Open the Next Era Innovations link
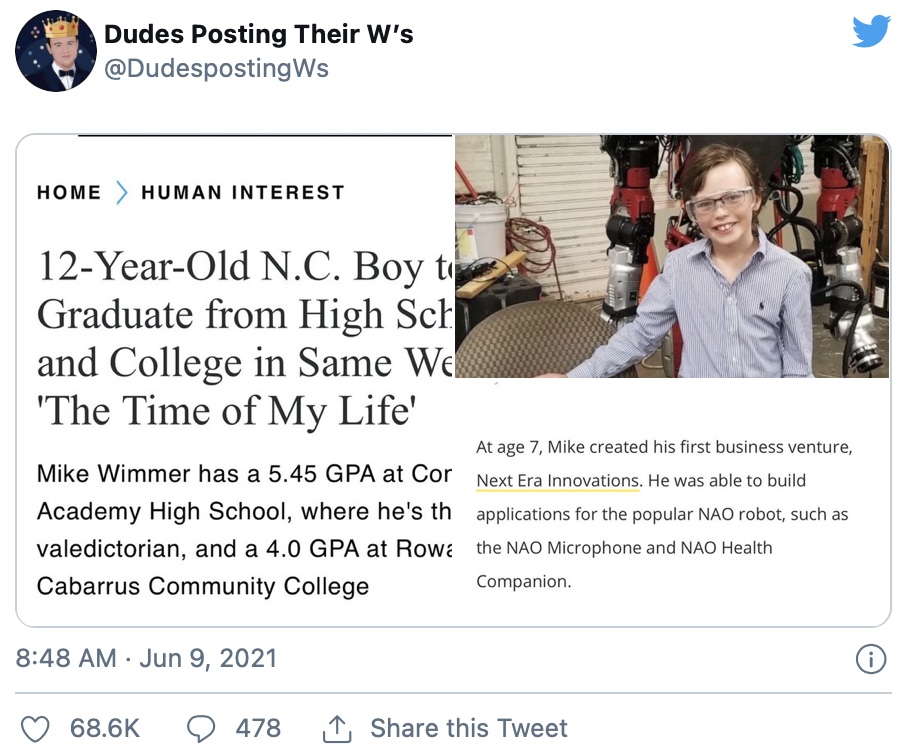Viewport: 912px width, 756px height. [x=557, y=481]
